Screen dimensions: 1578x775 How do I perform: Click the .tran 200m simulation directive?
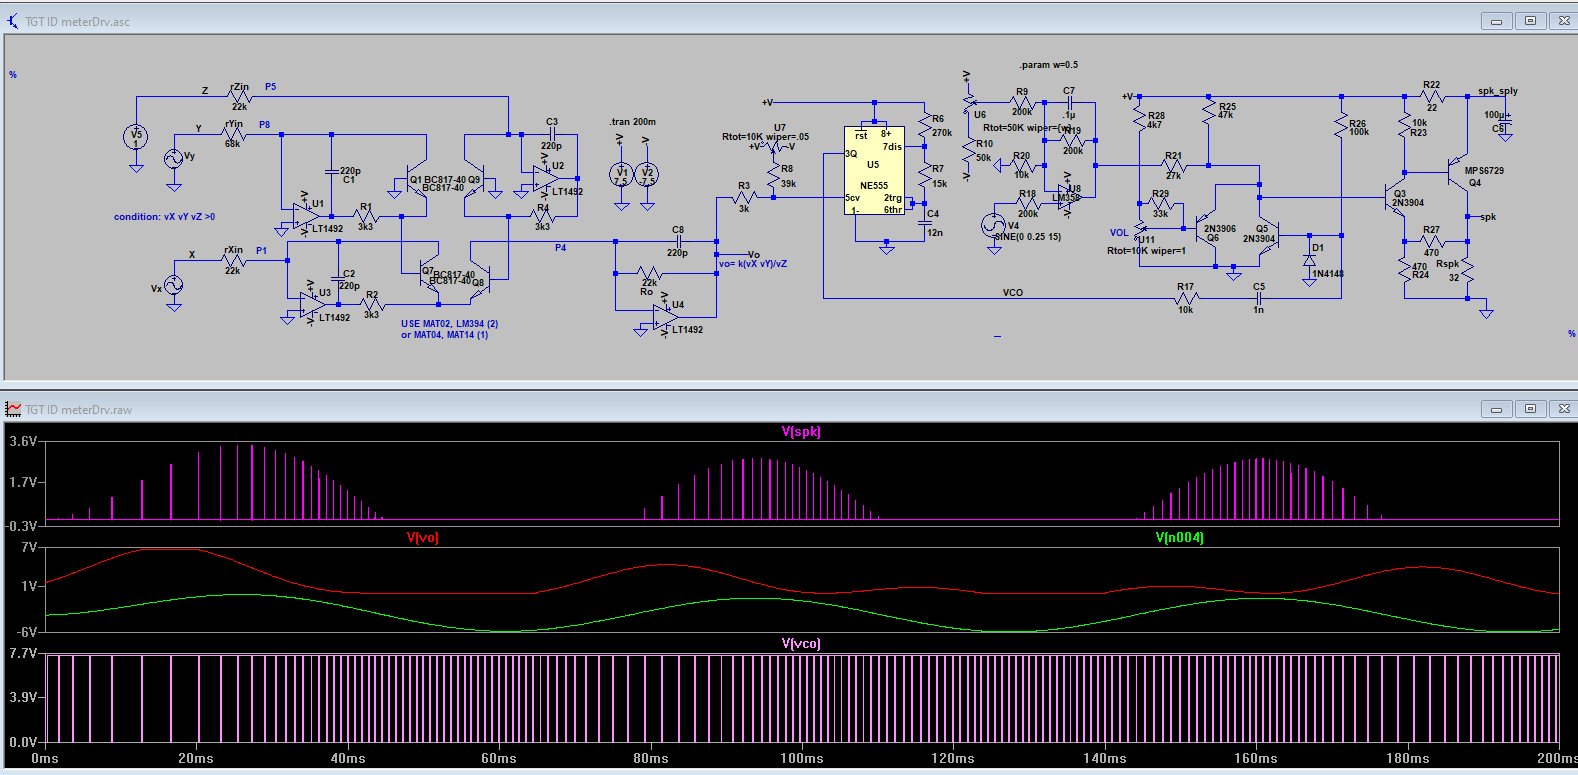(x=633, y=122)
